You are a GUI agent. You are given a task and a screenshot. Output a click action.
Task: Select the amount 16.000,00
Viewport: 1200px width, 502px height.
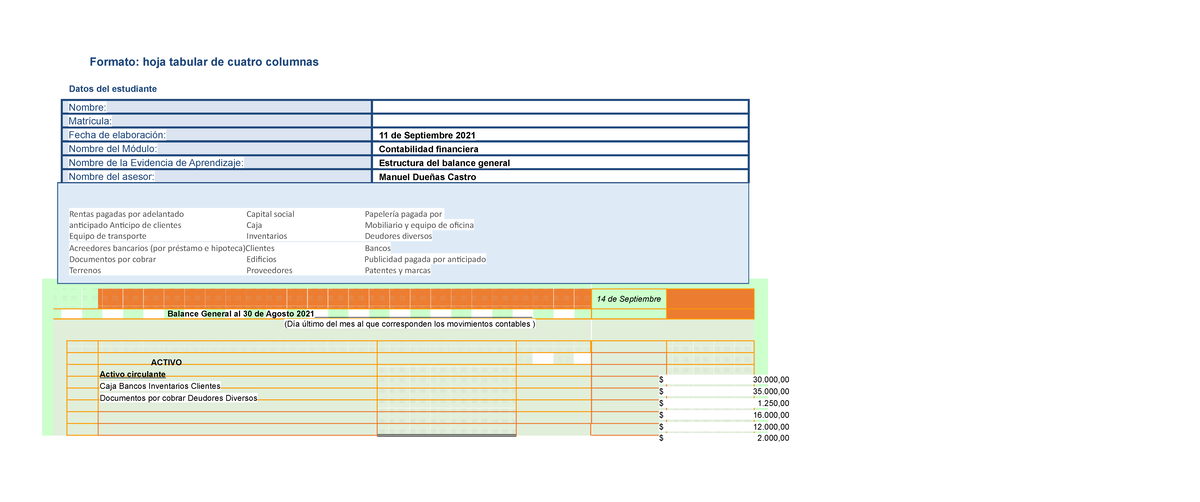(x=771, y=415)
